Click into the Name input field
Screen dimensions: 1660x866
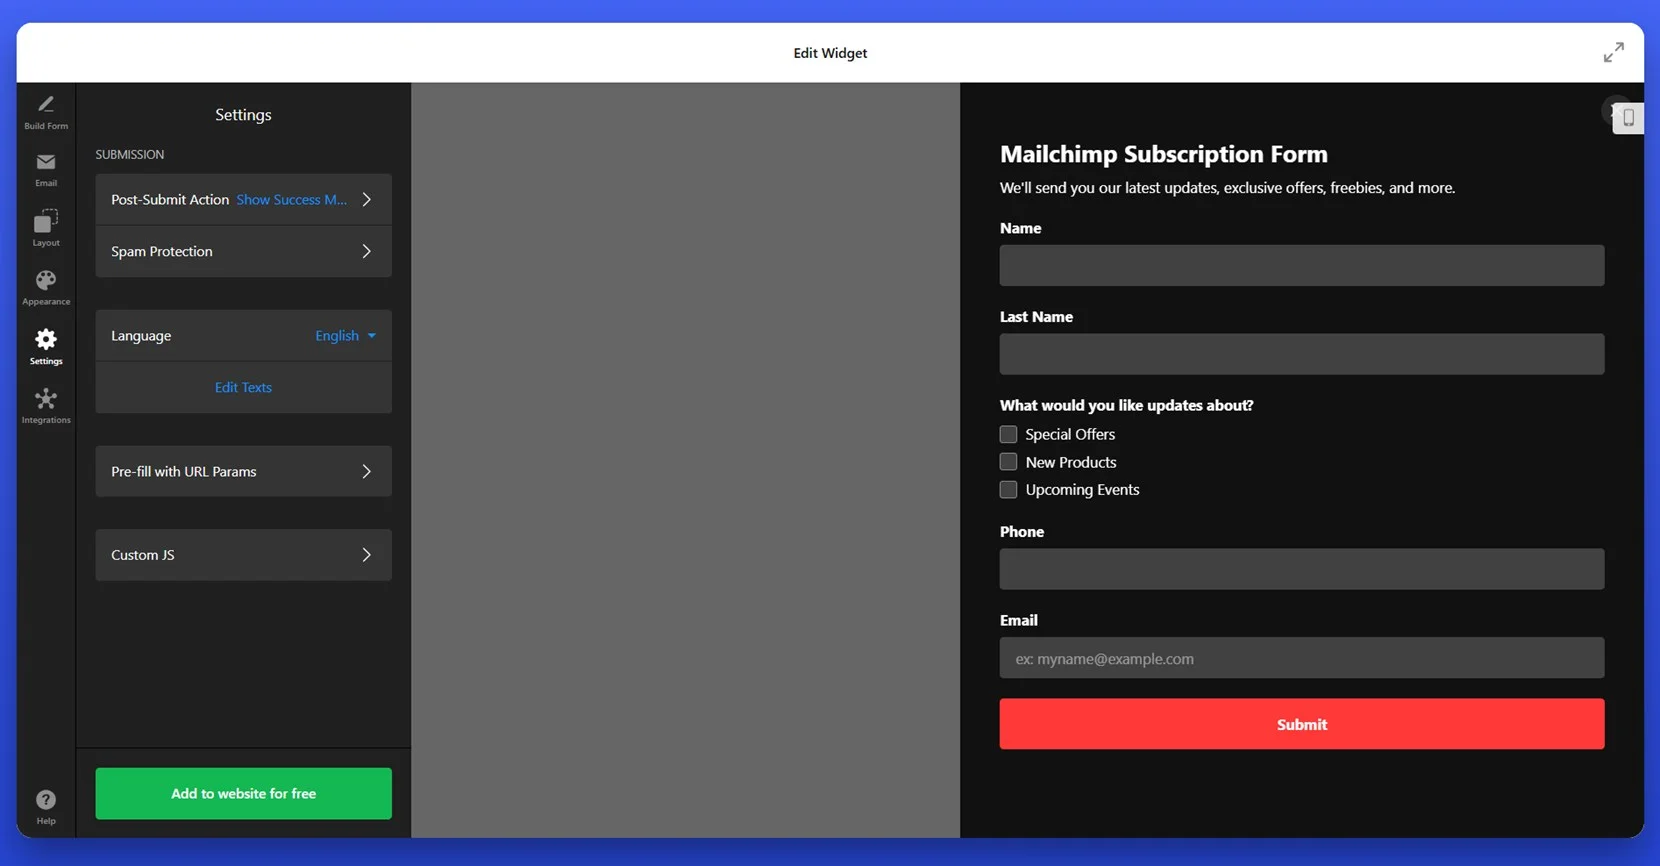[1301, 266]
